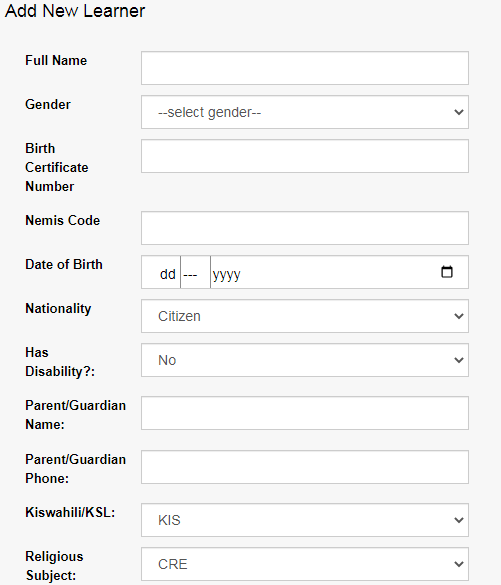Click the Parent/Guardian Name field
The height and width of the screenshot is (585, 501).
coord(305,413)
